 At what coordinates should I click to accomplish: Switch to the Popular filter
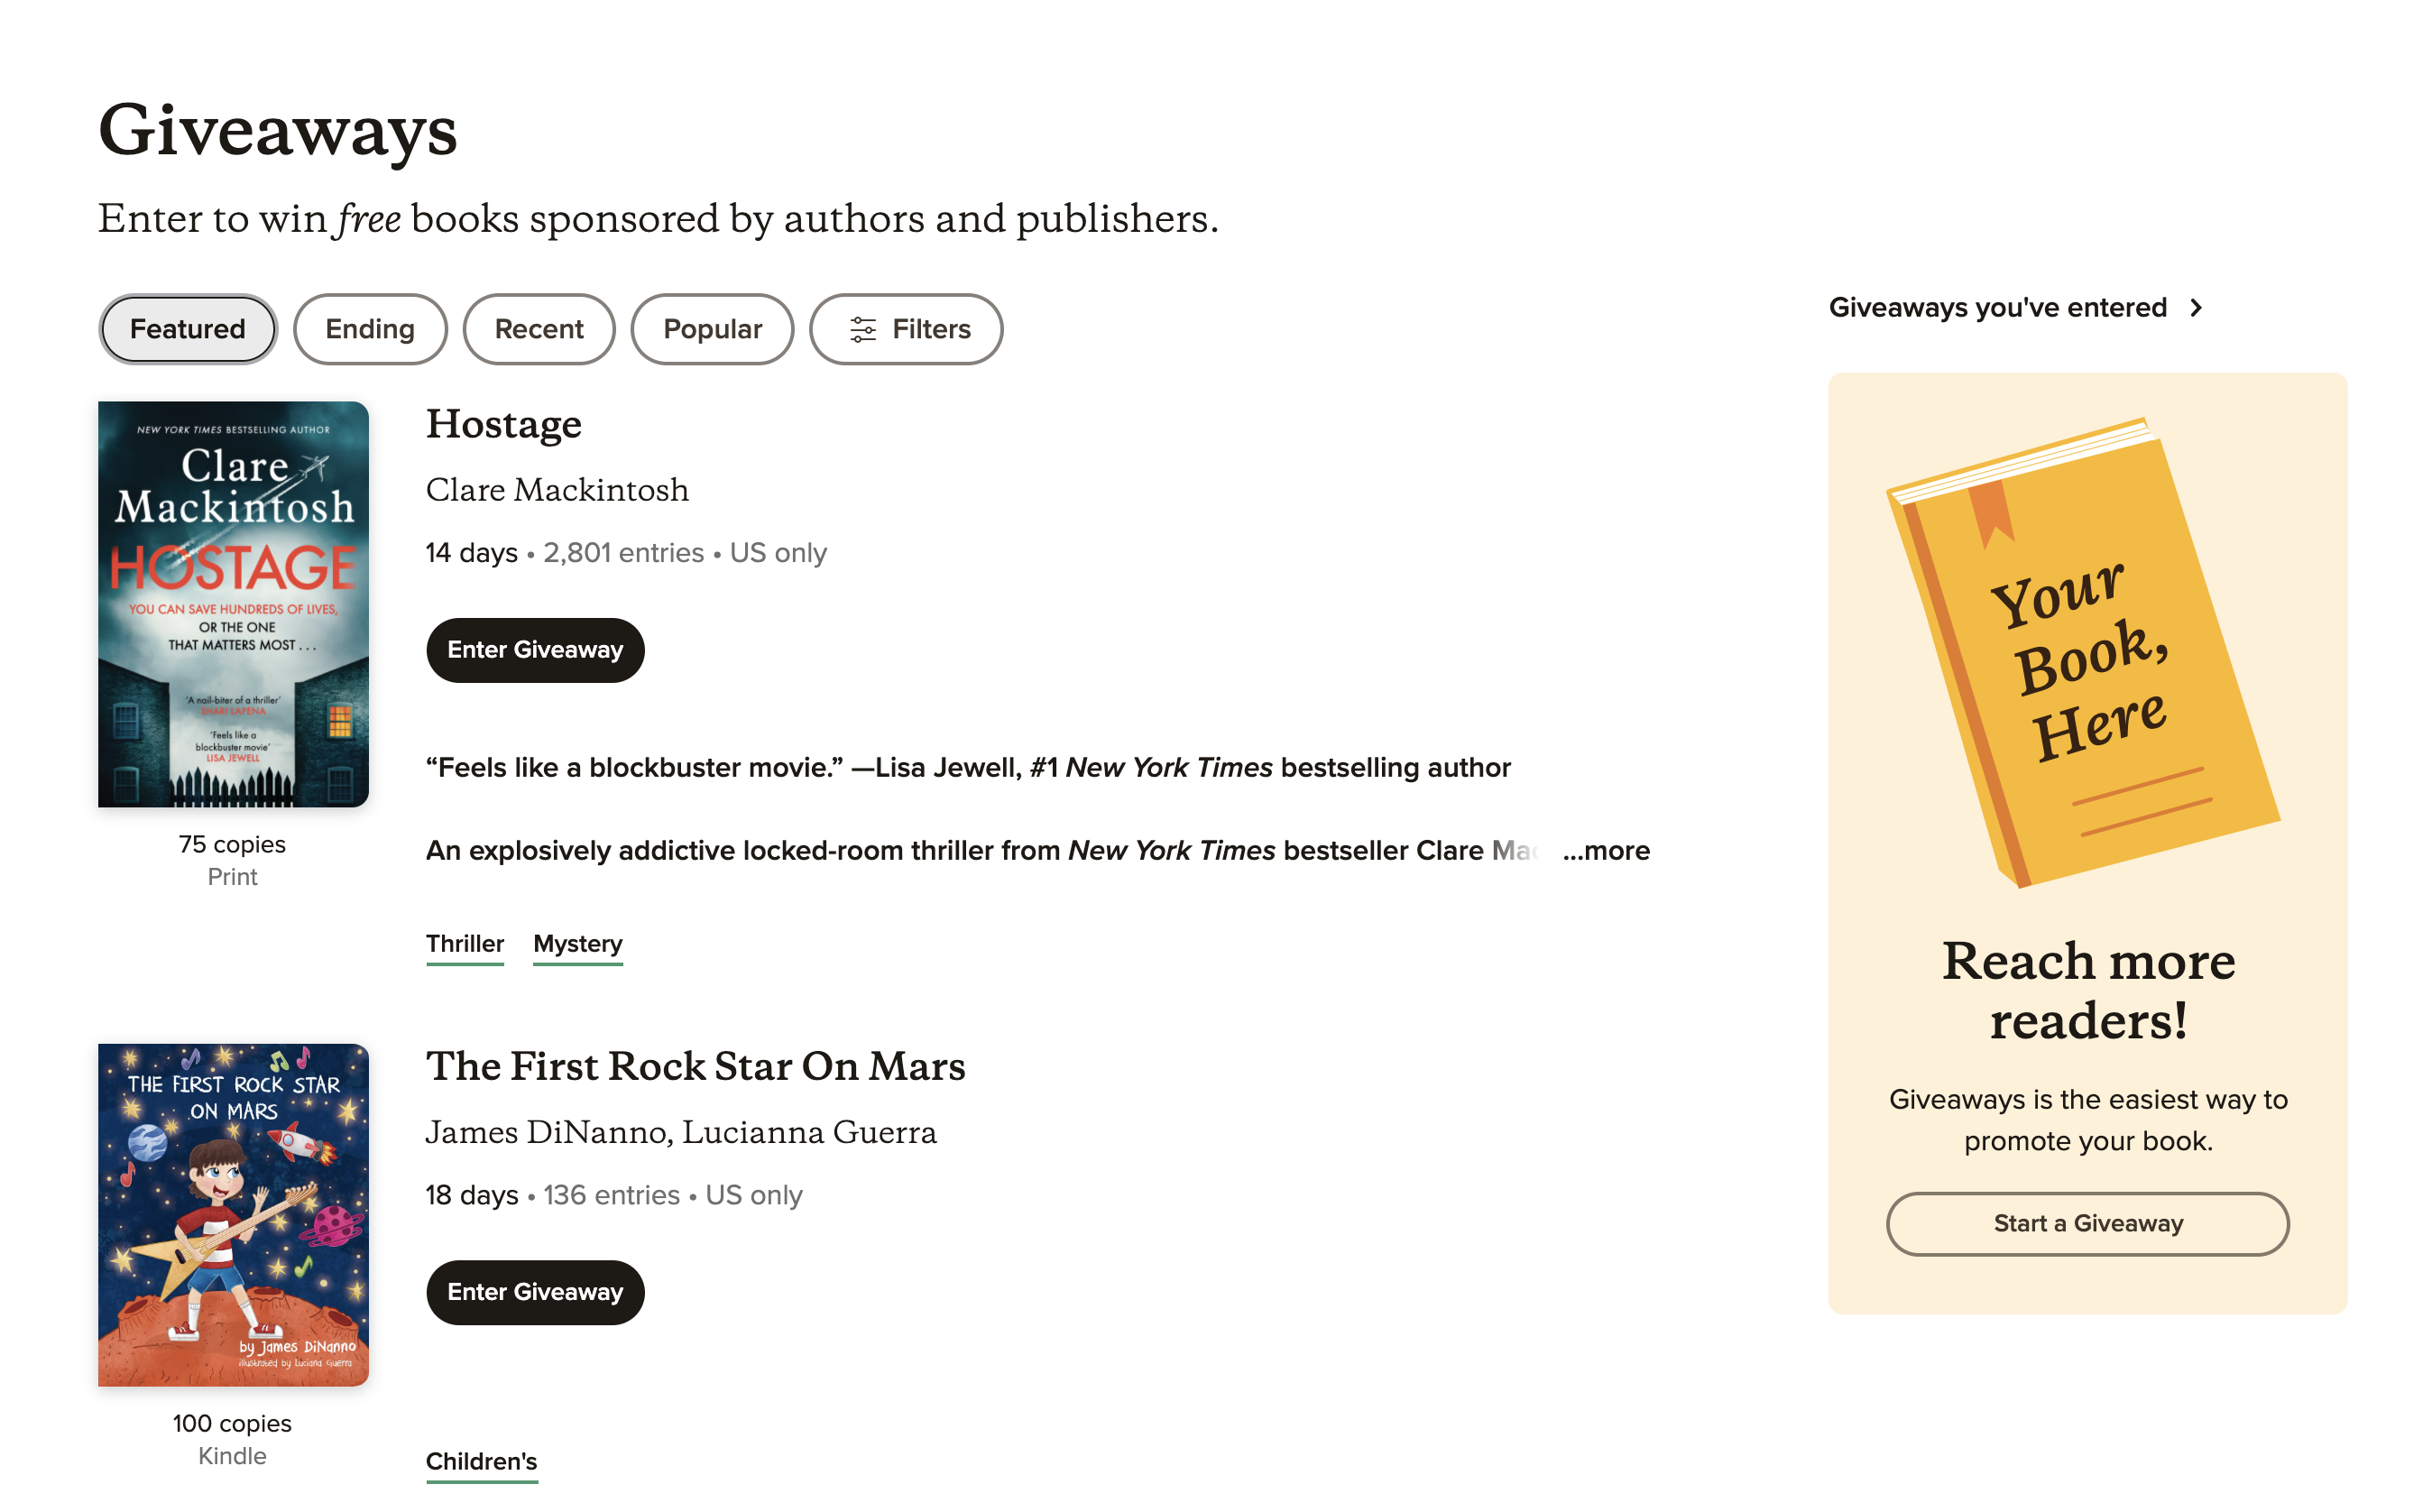[712, 329]
